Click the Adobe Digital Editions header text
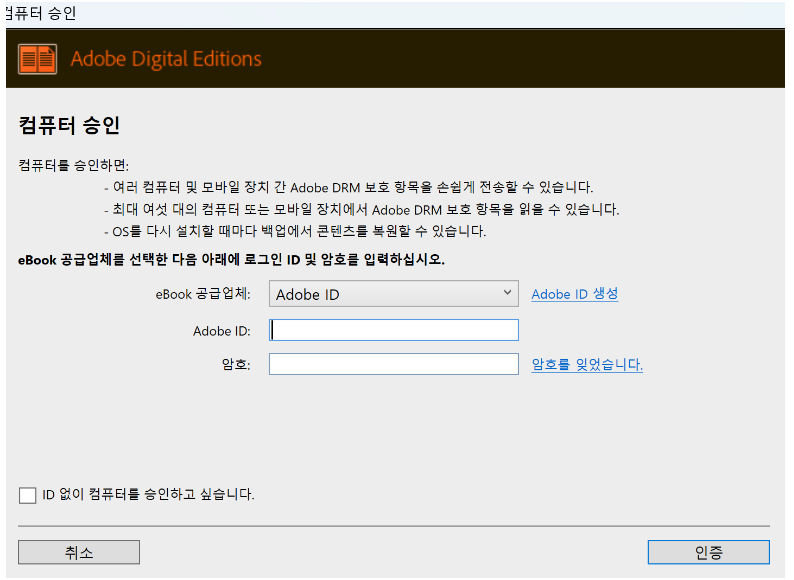The height and width of the screenshot is (580, 794). [166, 59]
